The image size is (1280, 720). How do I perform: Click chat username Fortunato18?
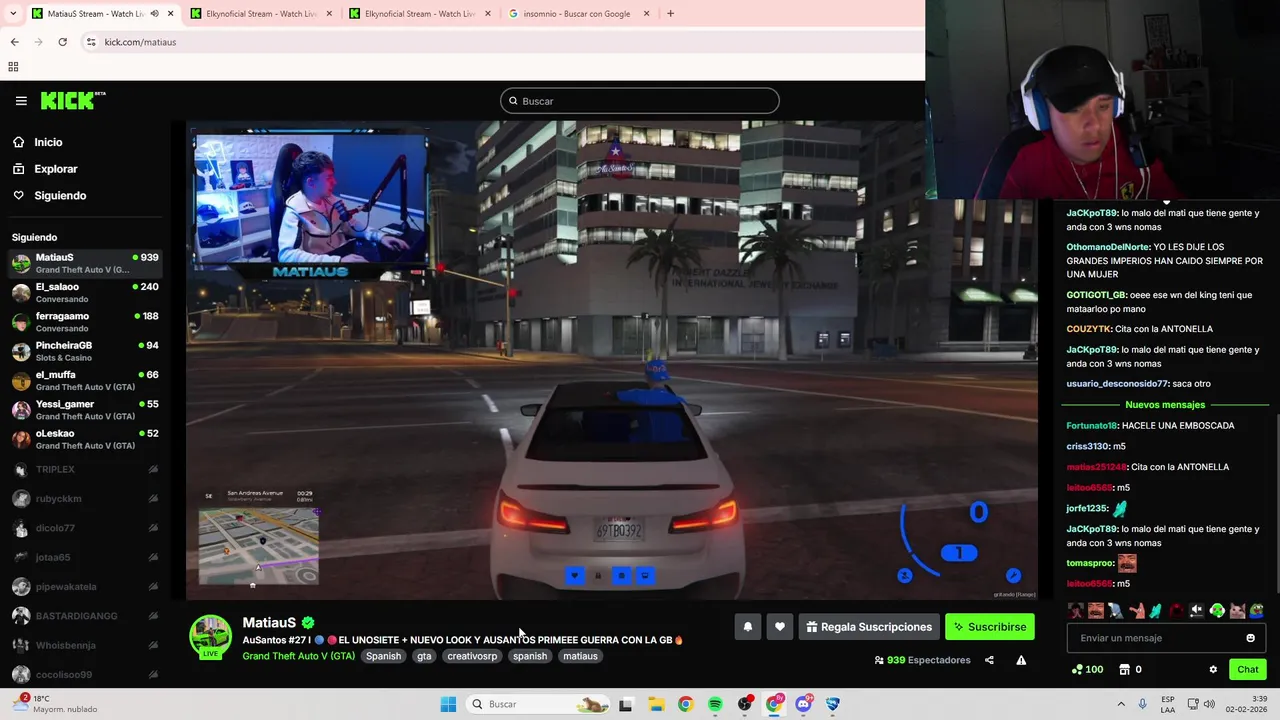[1091, 426]
